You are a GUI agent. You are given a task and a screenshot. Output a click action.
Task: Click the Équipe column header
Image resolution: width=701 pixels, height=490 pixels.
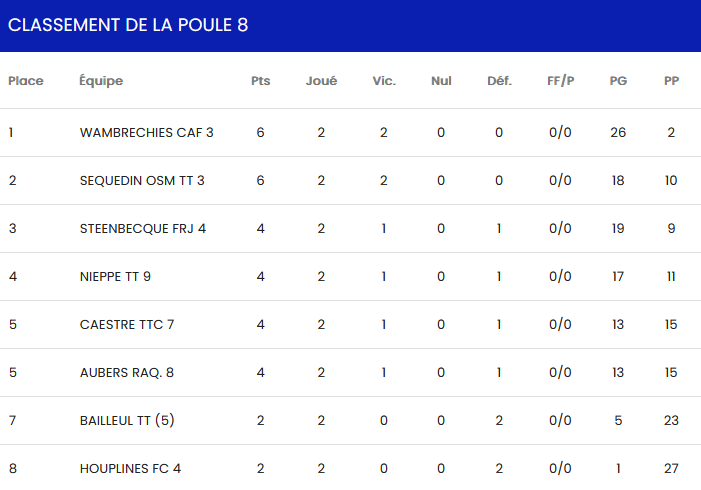click(101, 81)
